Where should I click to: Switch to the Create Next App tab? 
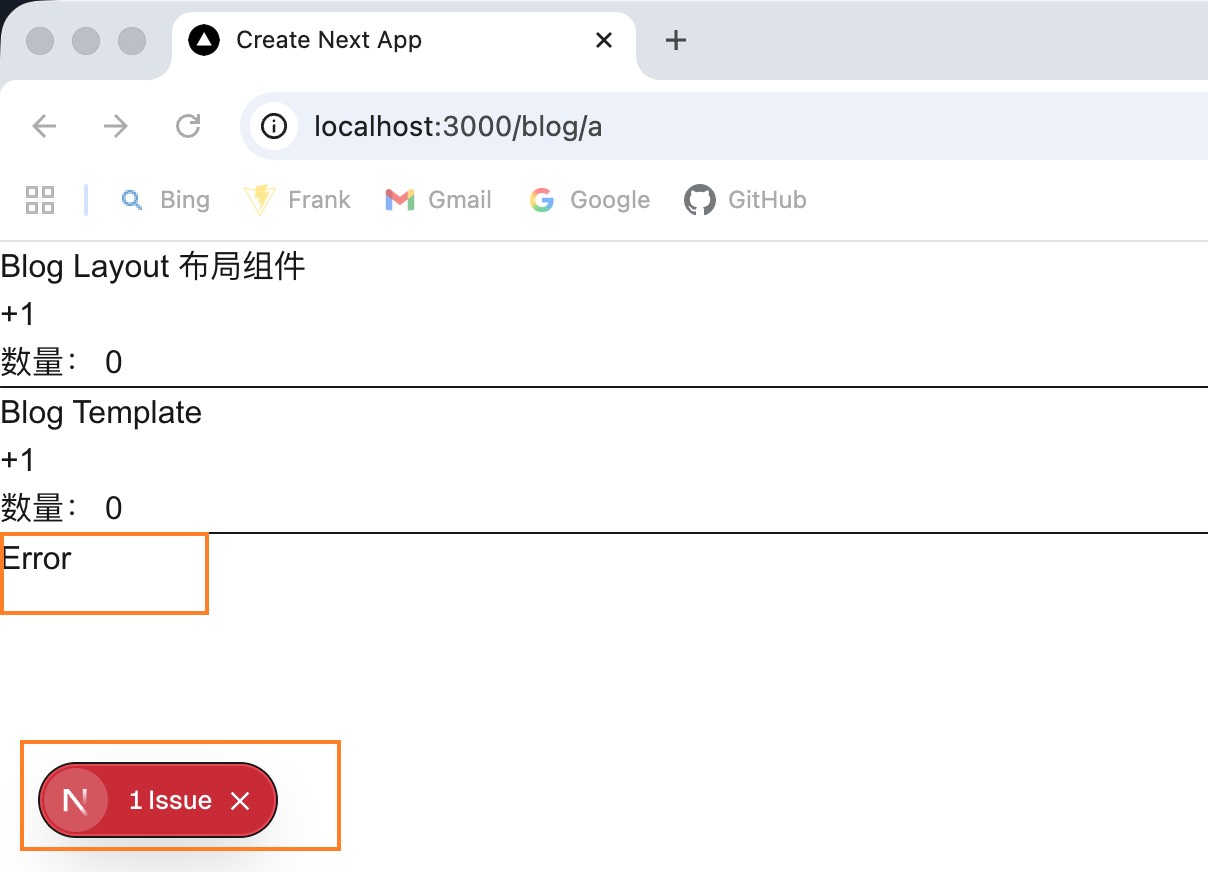pyautogui.click(x=328, y=40)
